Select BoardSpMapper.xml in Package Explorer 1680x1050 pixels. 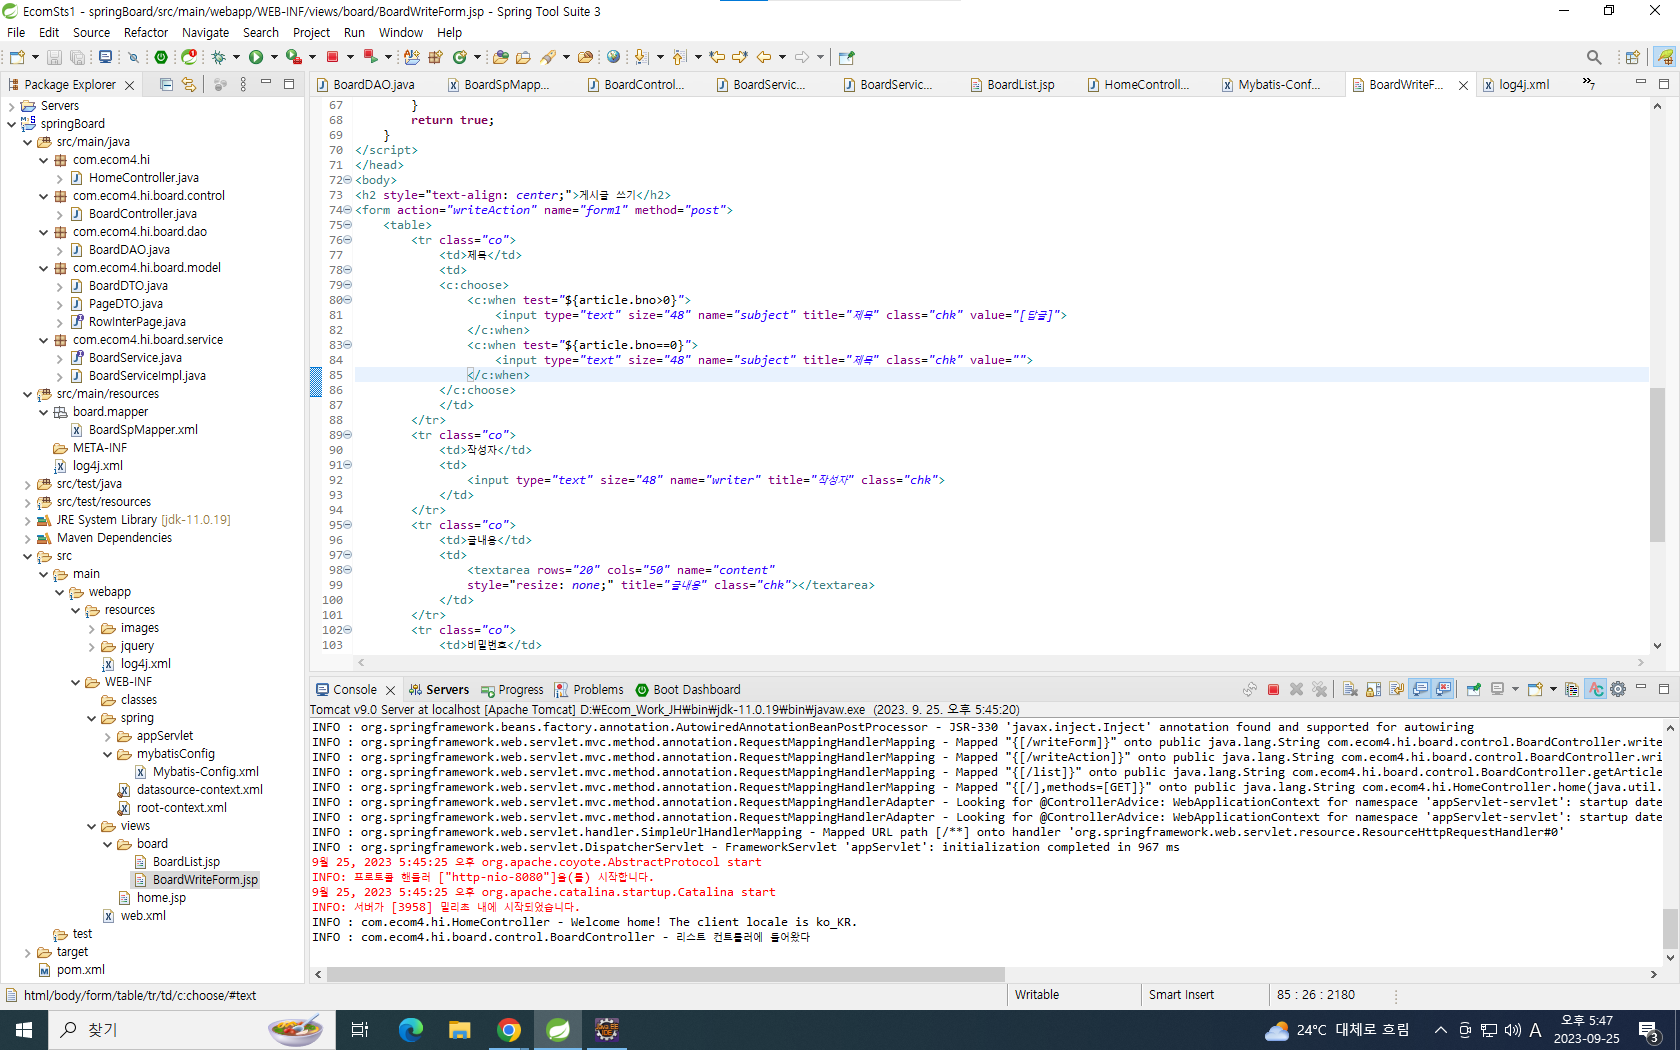pyautogui.click(x=142, y=430)
